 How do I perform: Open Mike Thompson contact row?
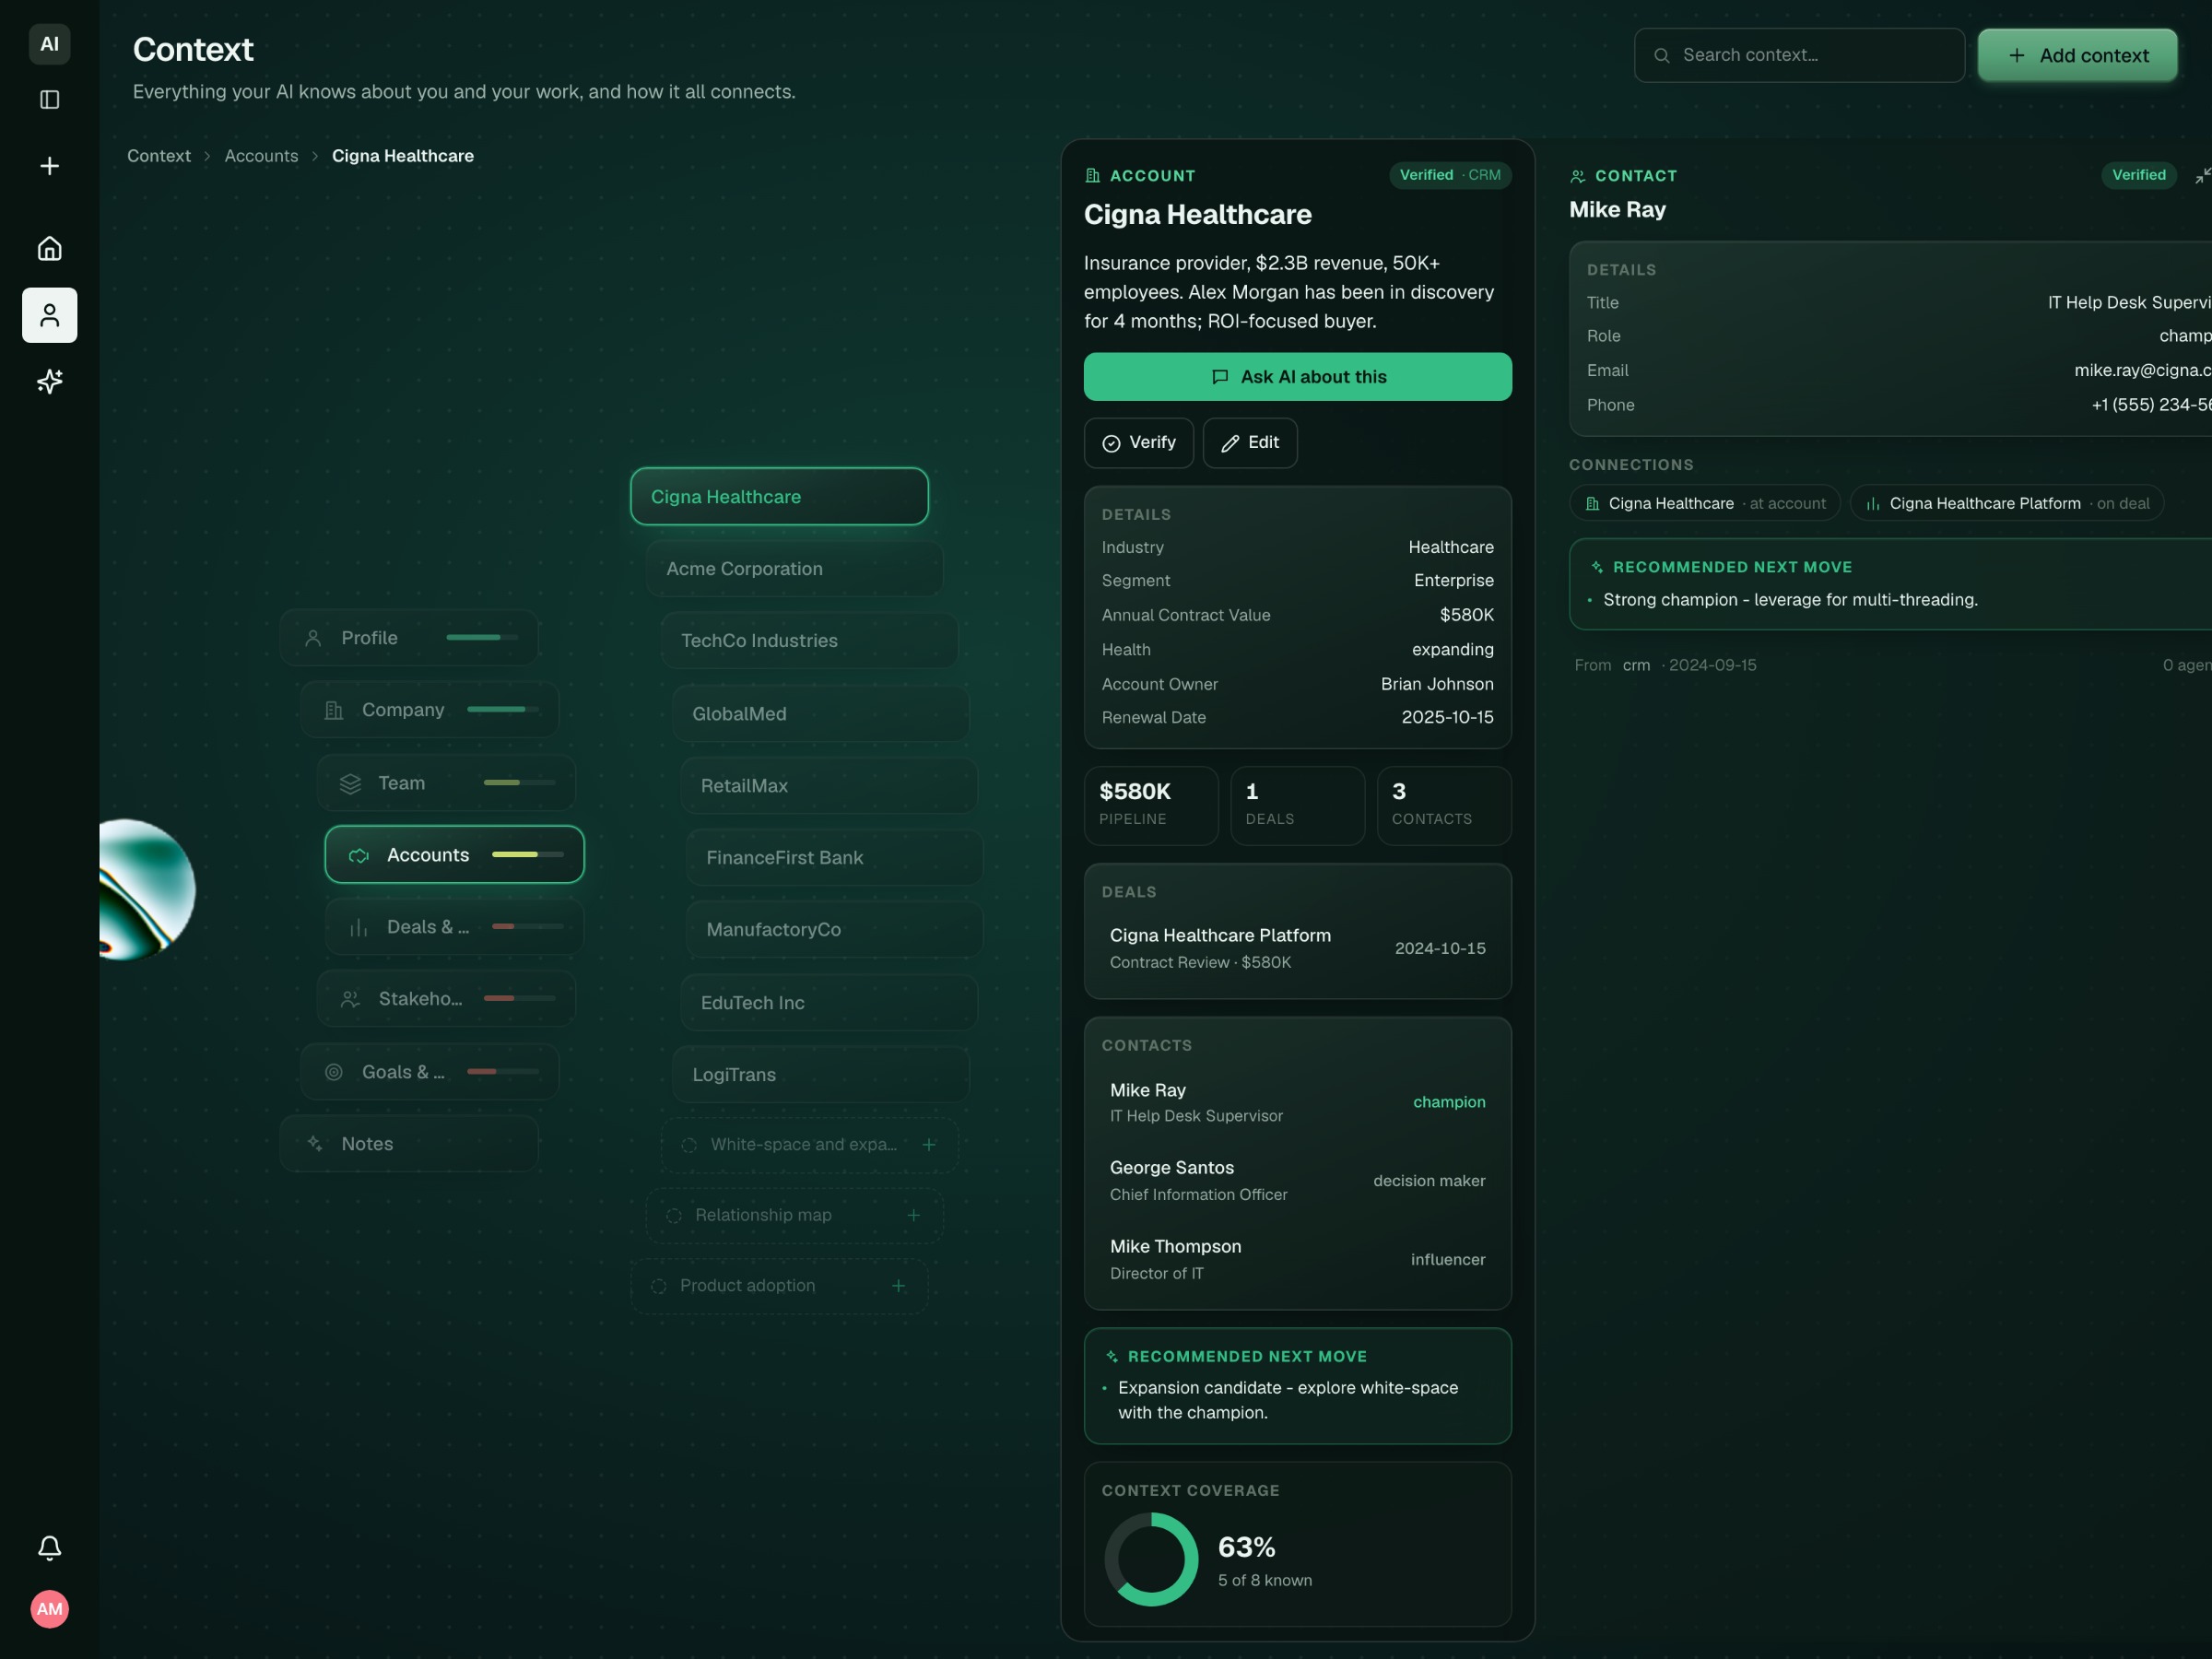coord(1297,1260)
